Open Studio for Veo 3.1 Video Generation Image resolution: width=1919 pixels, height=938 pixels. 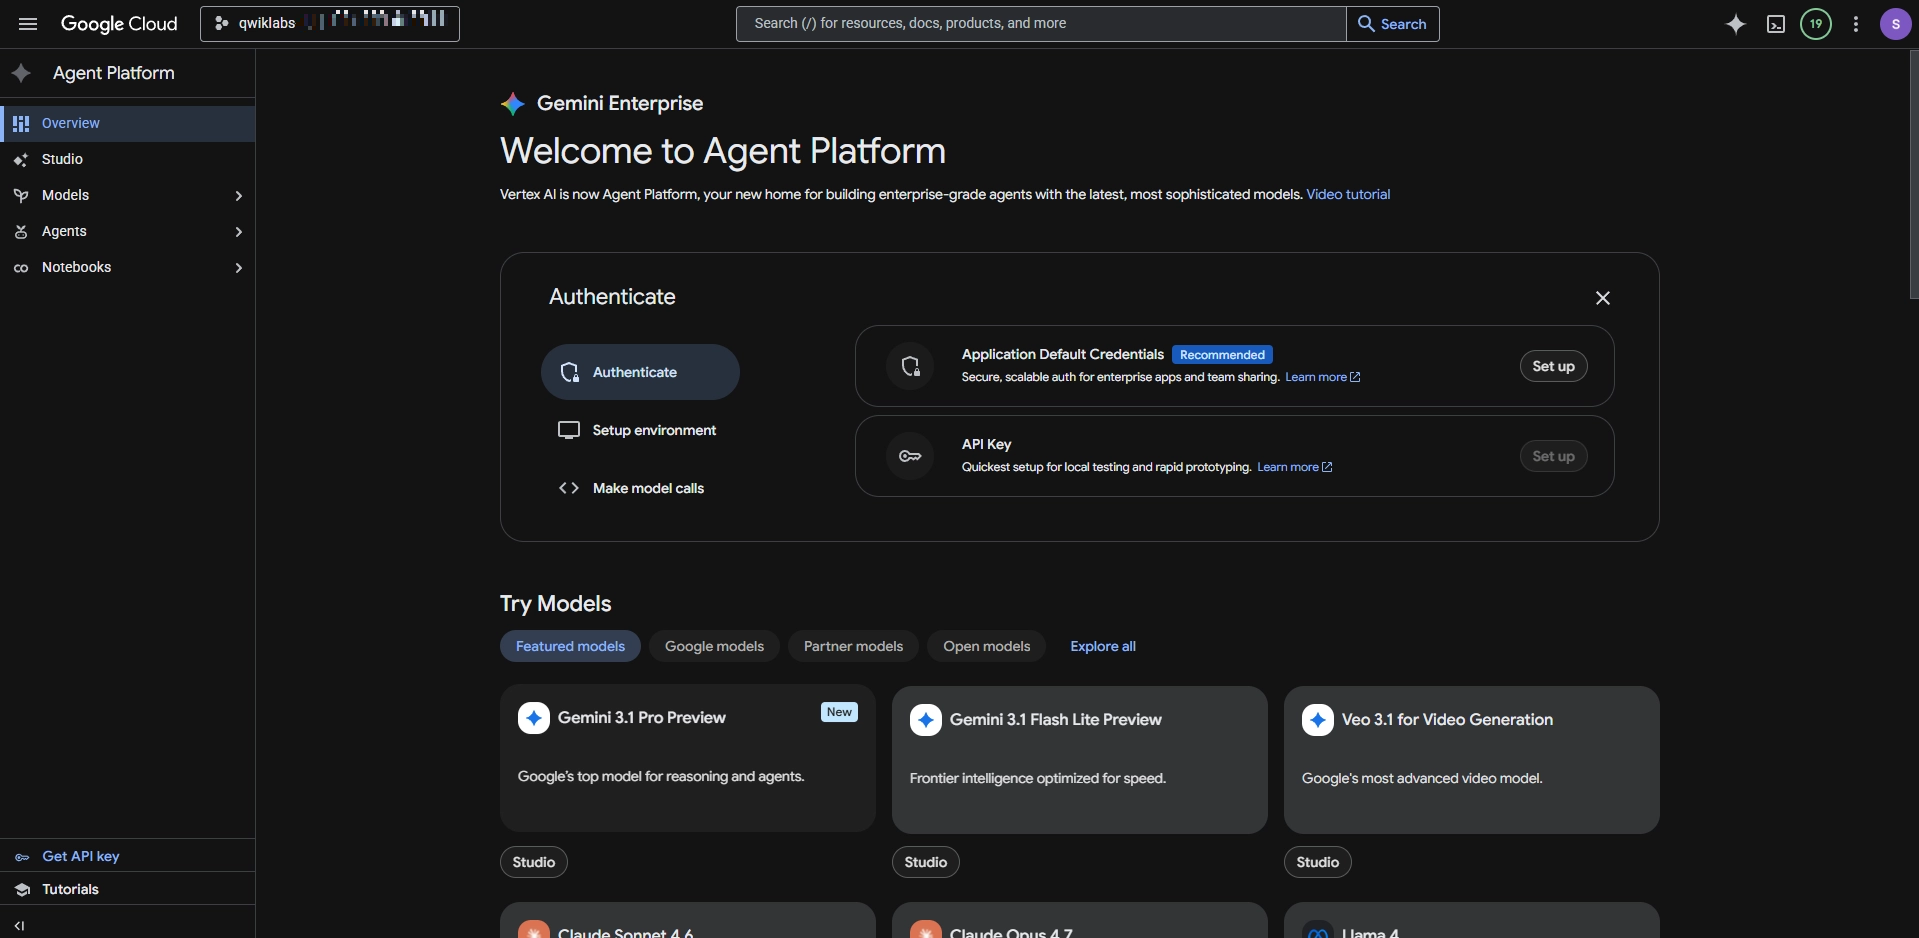(x=1318, y=862)
